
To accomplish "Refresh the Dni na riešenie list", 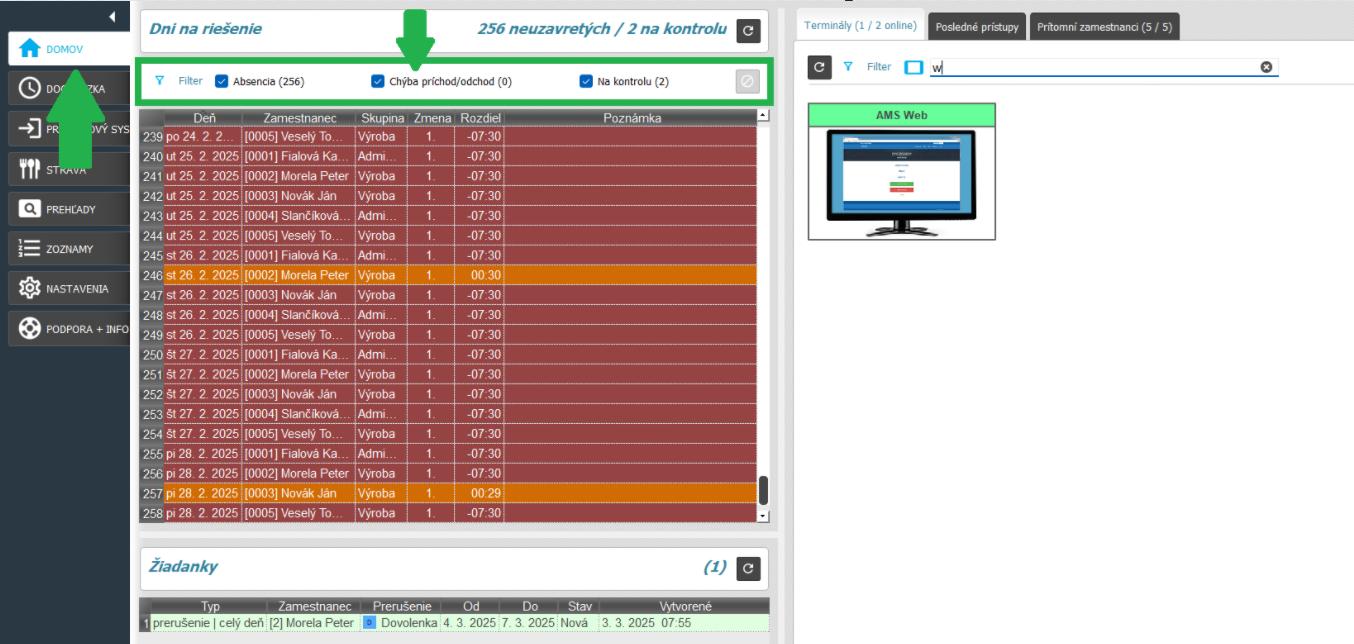I will (x=748, y=31).
